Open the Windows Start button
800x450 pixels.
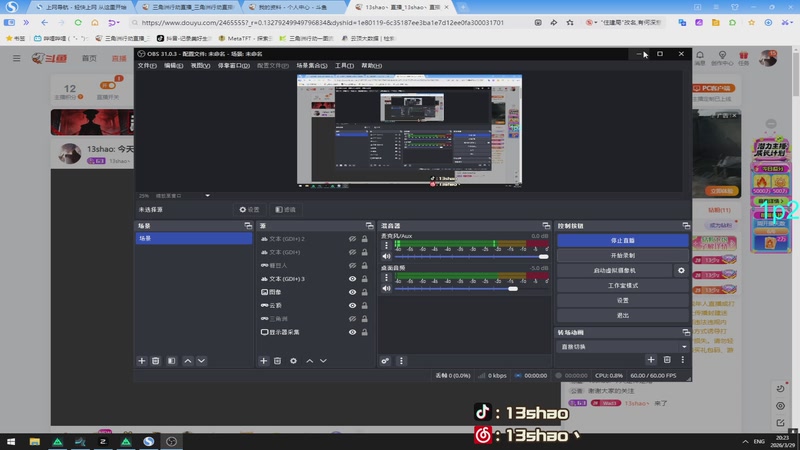point(11,441)
